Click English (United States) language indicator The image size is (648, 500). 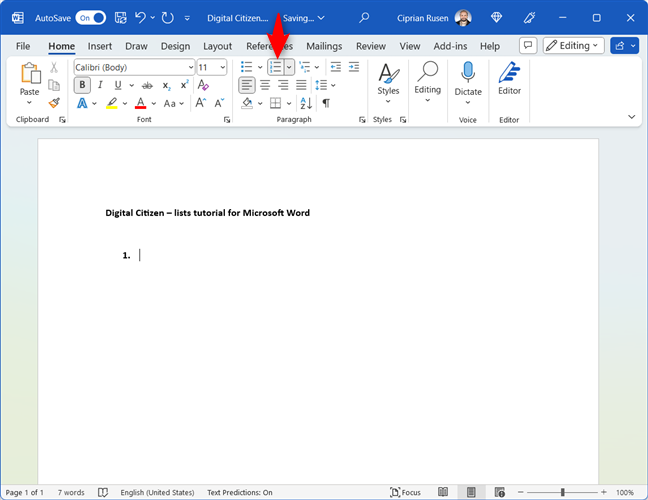pos(157,492)
